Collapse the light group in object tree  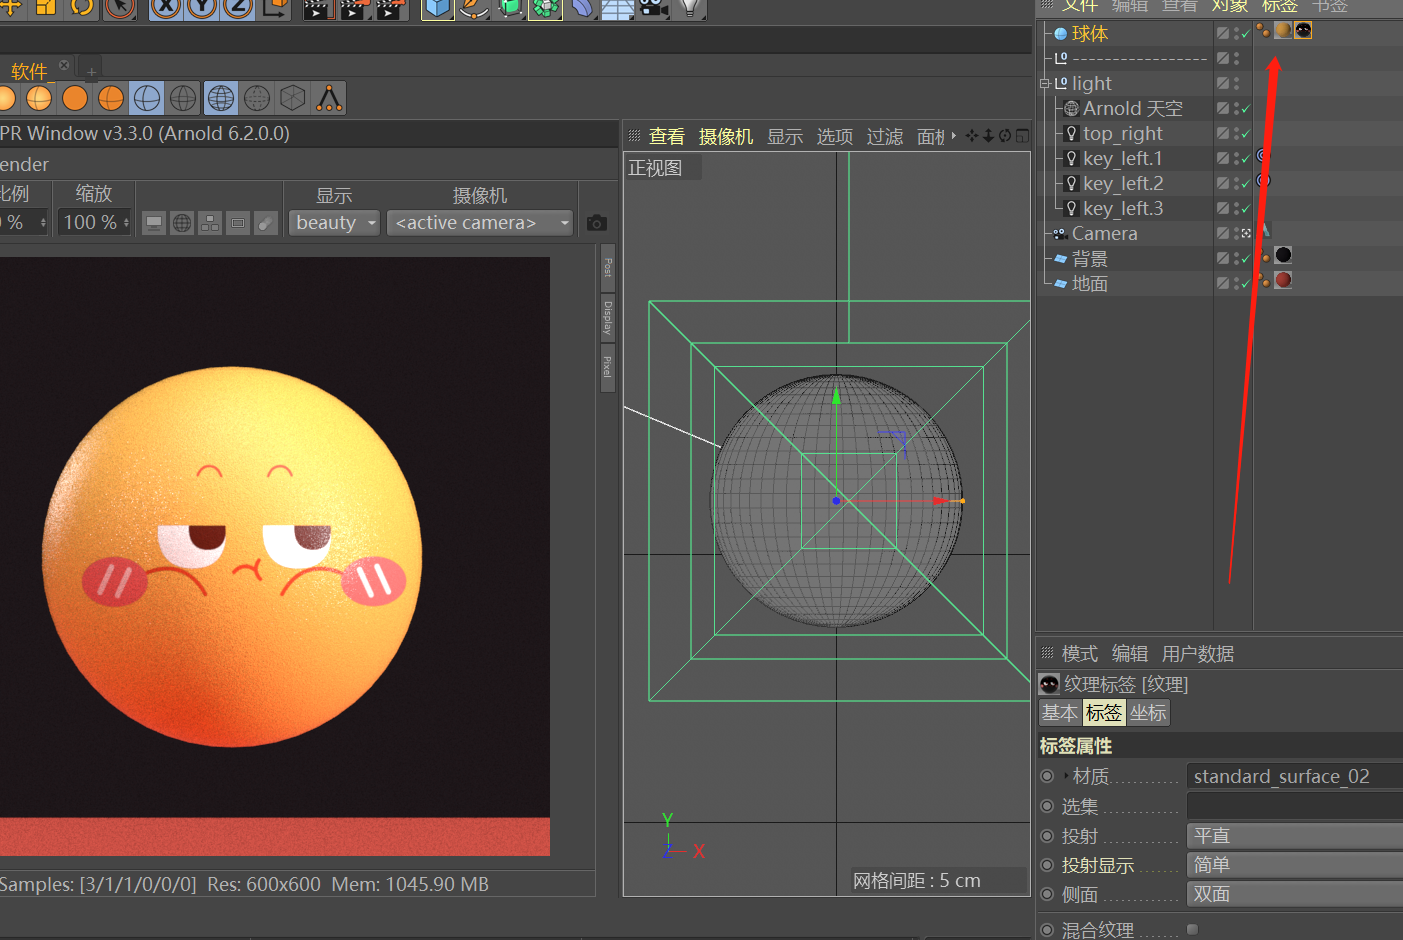1045,83
